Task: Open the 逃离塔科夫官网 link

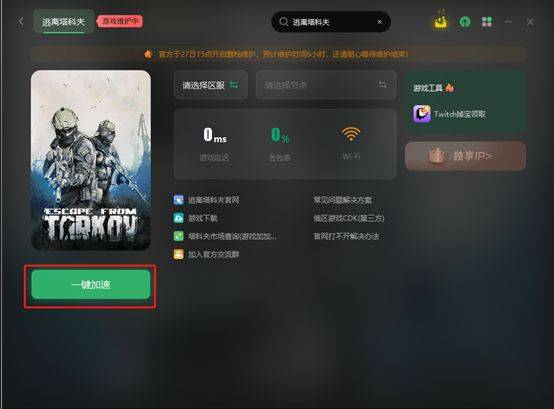Action: [x=213, y=200]
